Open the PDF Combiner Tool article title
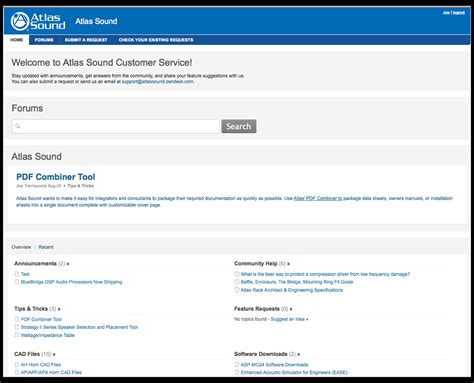The height and width of the screenshot is (383, 474). (56, 177)
